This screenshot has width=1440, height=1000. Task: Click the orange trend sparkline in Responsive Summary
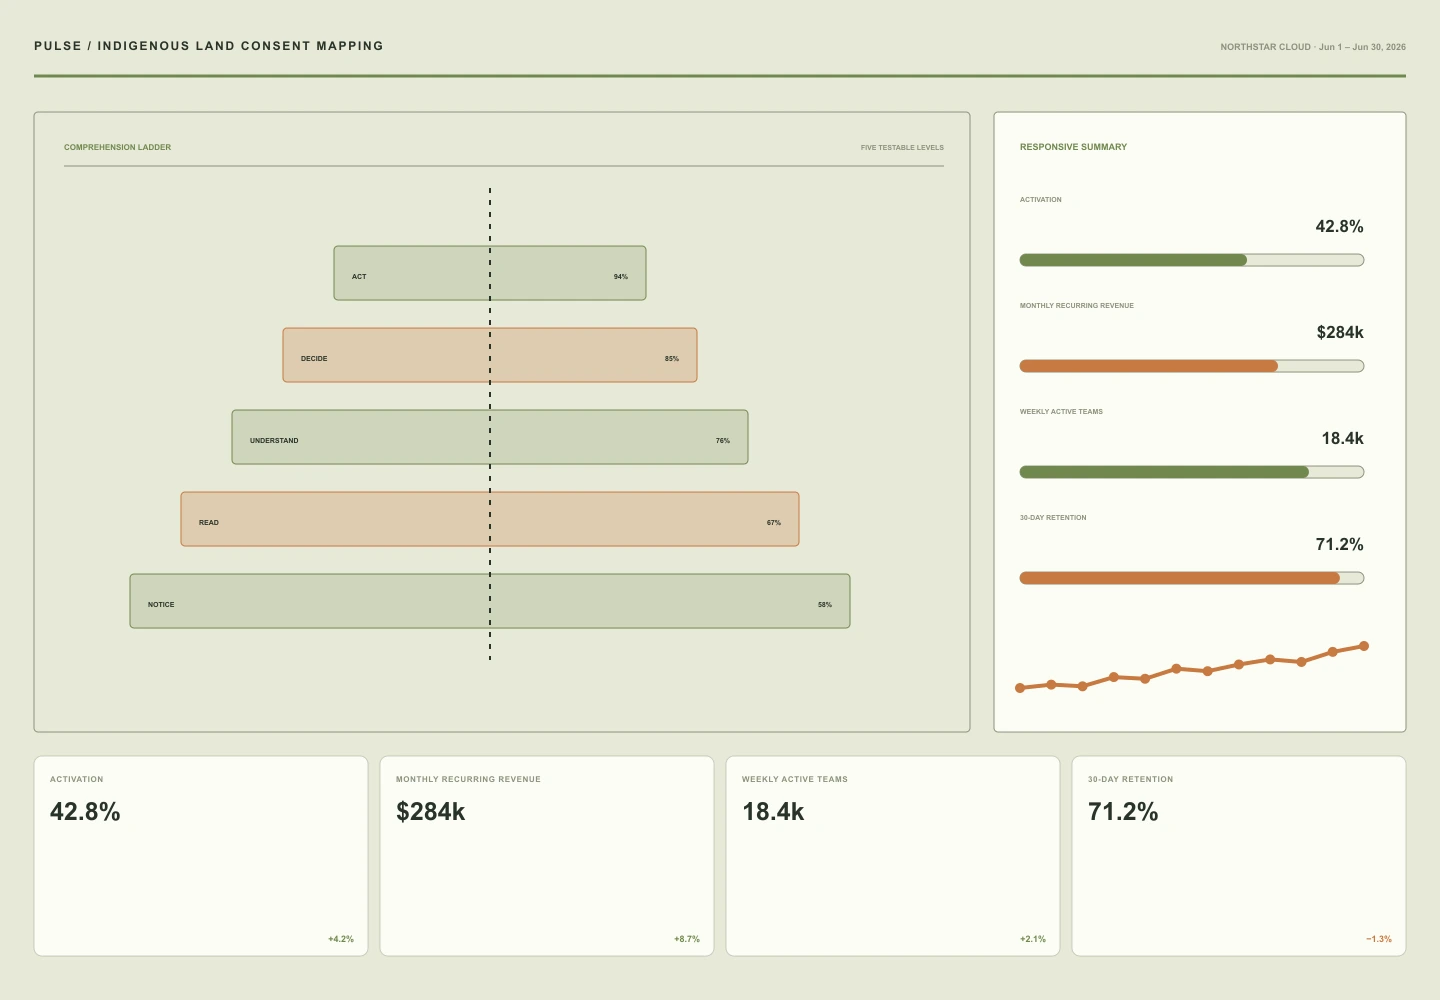[x=1192, y=667]
